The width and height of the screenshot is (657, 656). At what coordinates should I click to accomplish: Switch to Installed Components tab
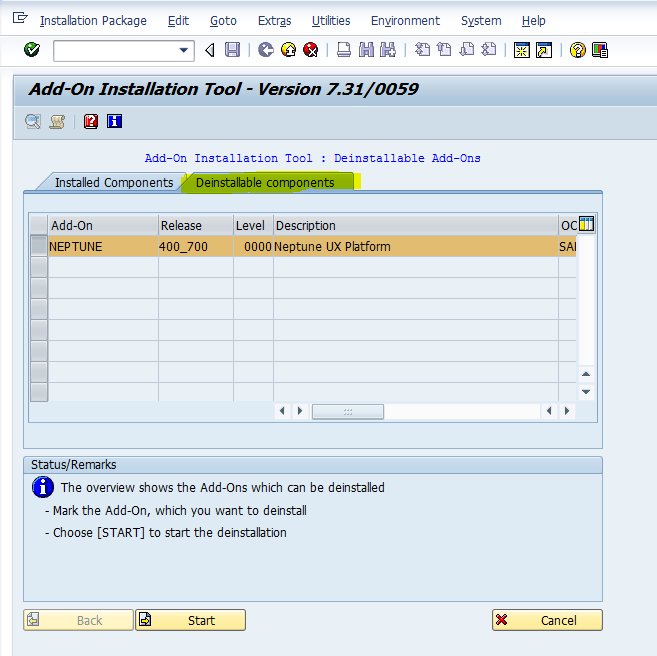click(x=112, y=183)
